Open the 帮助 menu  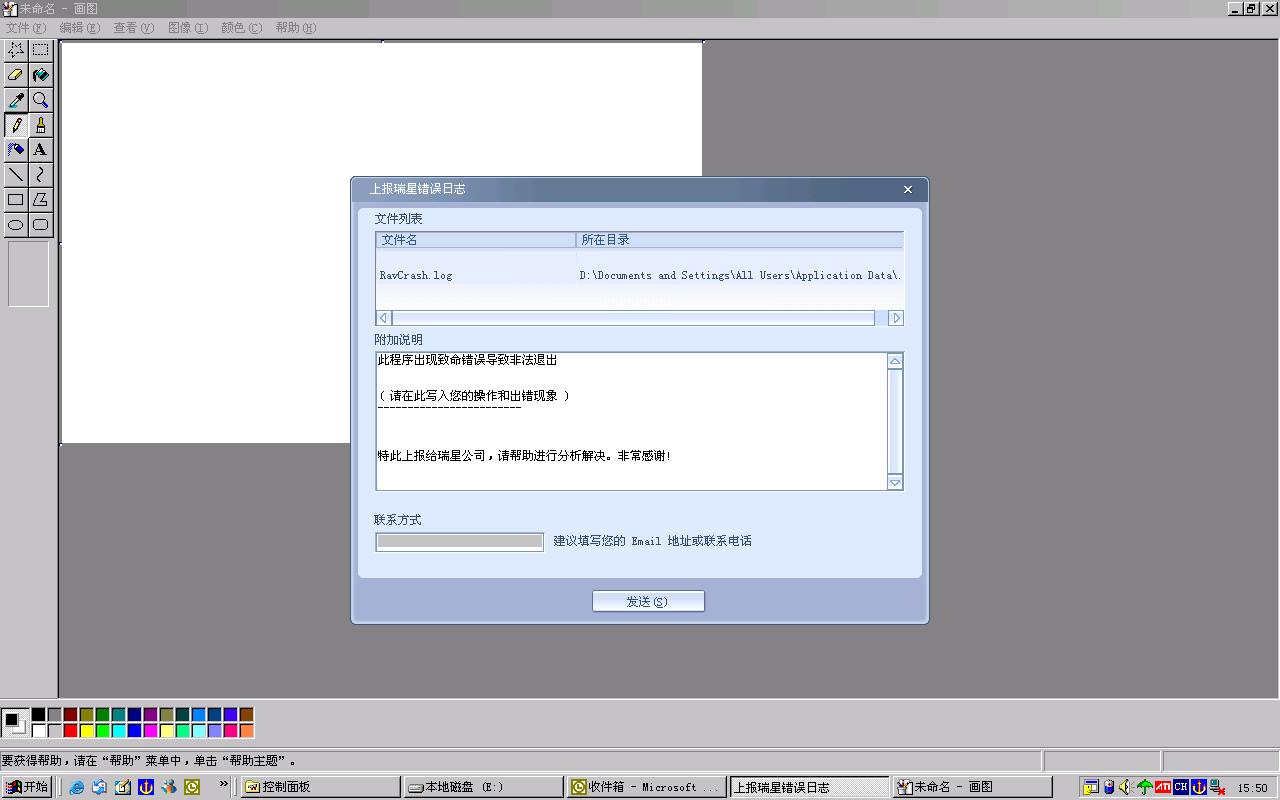click(295, 28)
